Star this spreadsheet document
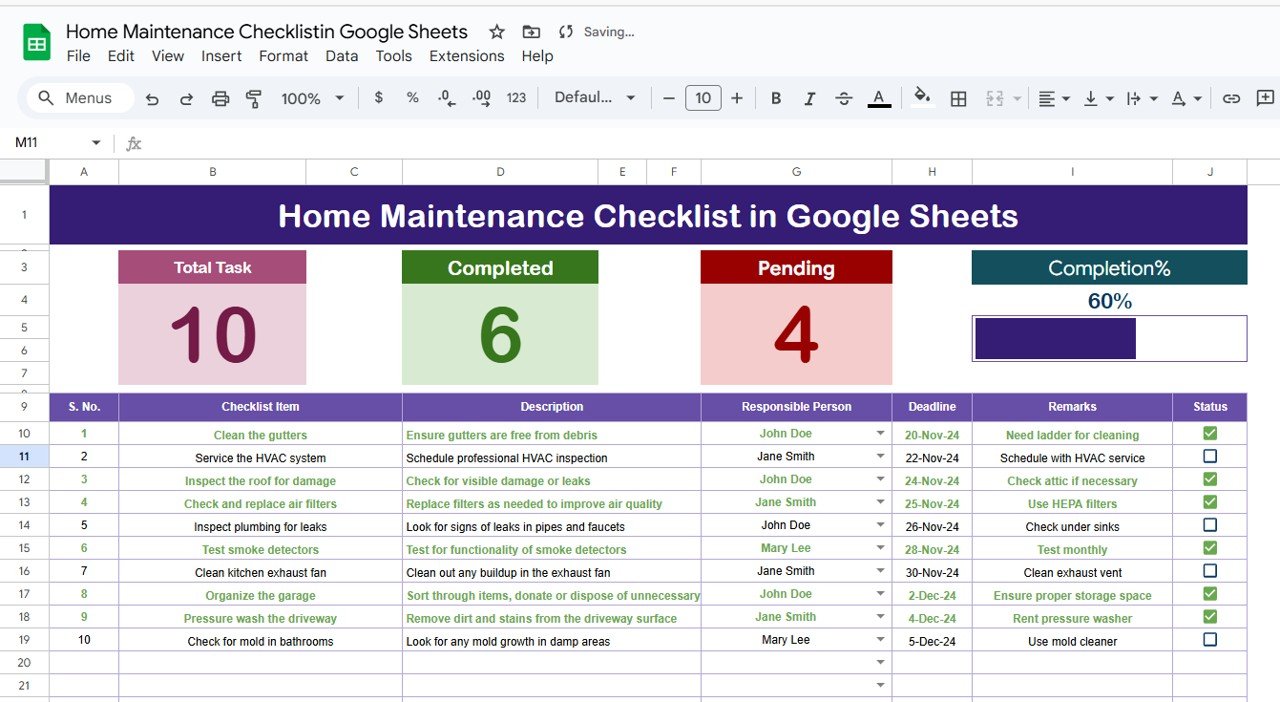This screenshot has height=702, width=1280. point(497,32)
